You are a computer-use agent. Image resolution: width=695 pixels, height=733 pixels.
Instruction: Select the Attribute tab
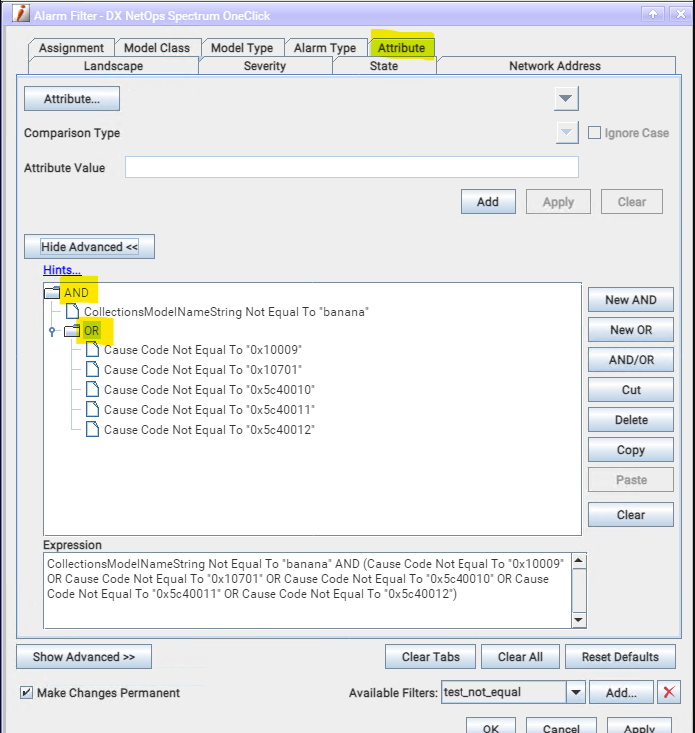pos(401,48)
